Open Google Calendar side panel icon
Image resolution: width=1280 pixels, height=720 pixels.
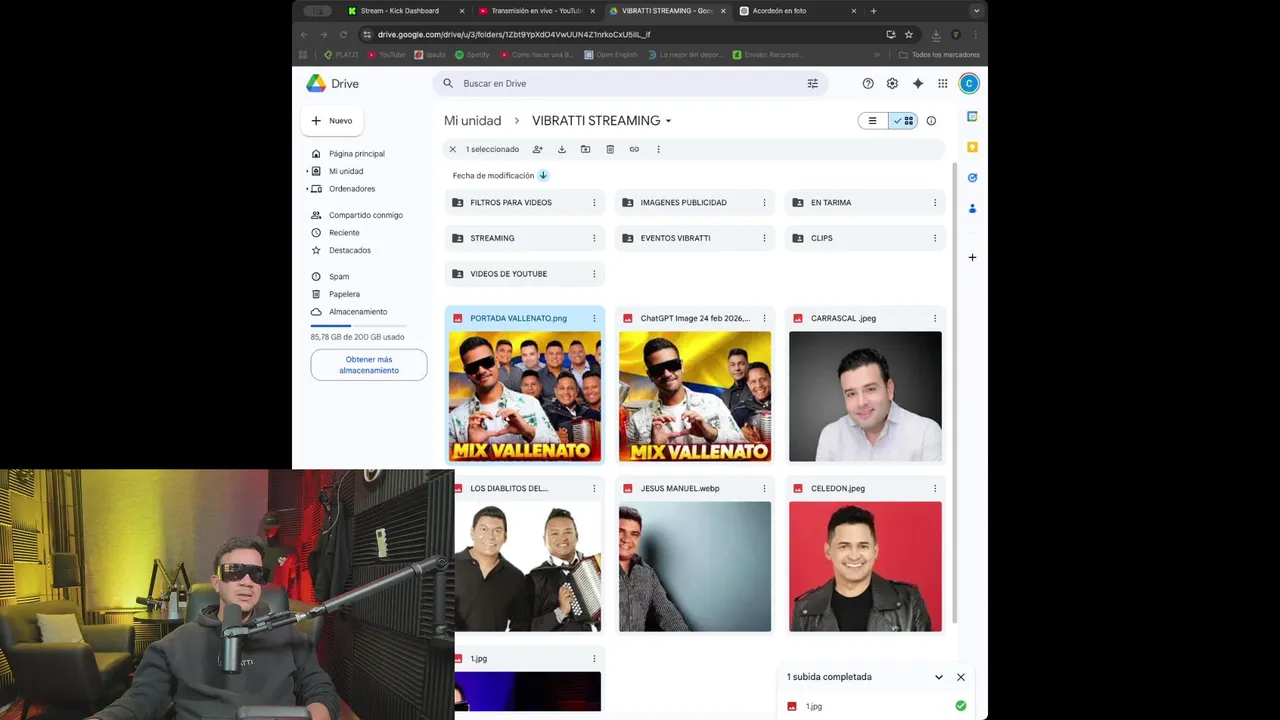coord(972,117)
